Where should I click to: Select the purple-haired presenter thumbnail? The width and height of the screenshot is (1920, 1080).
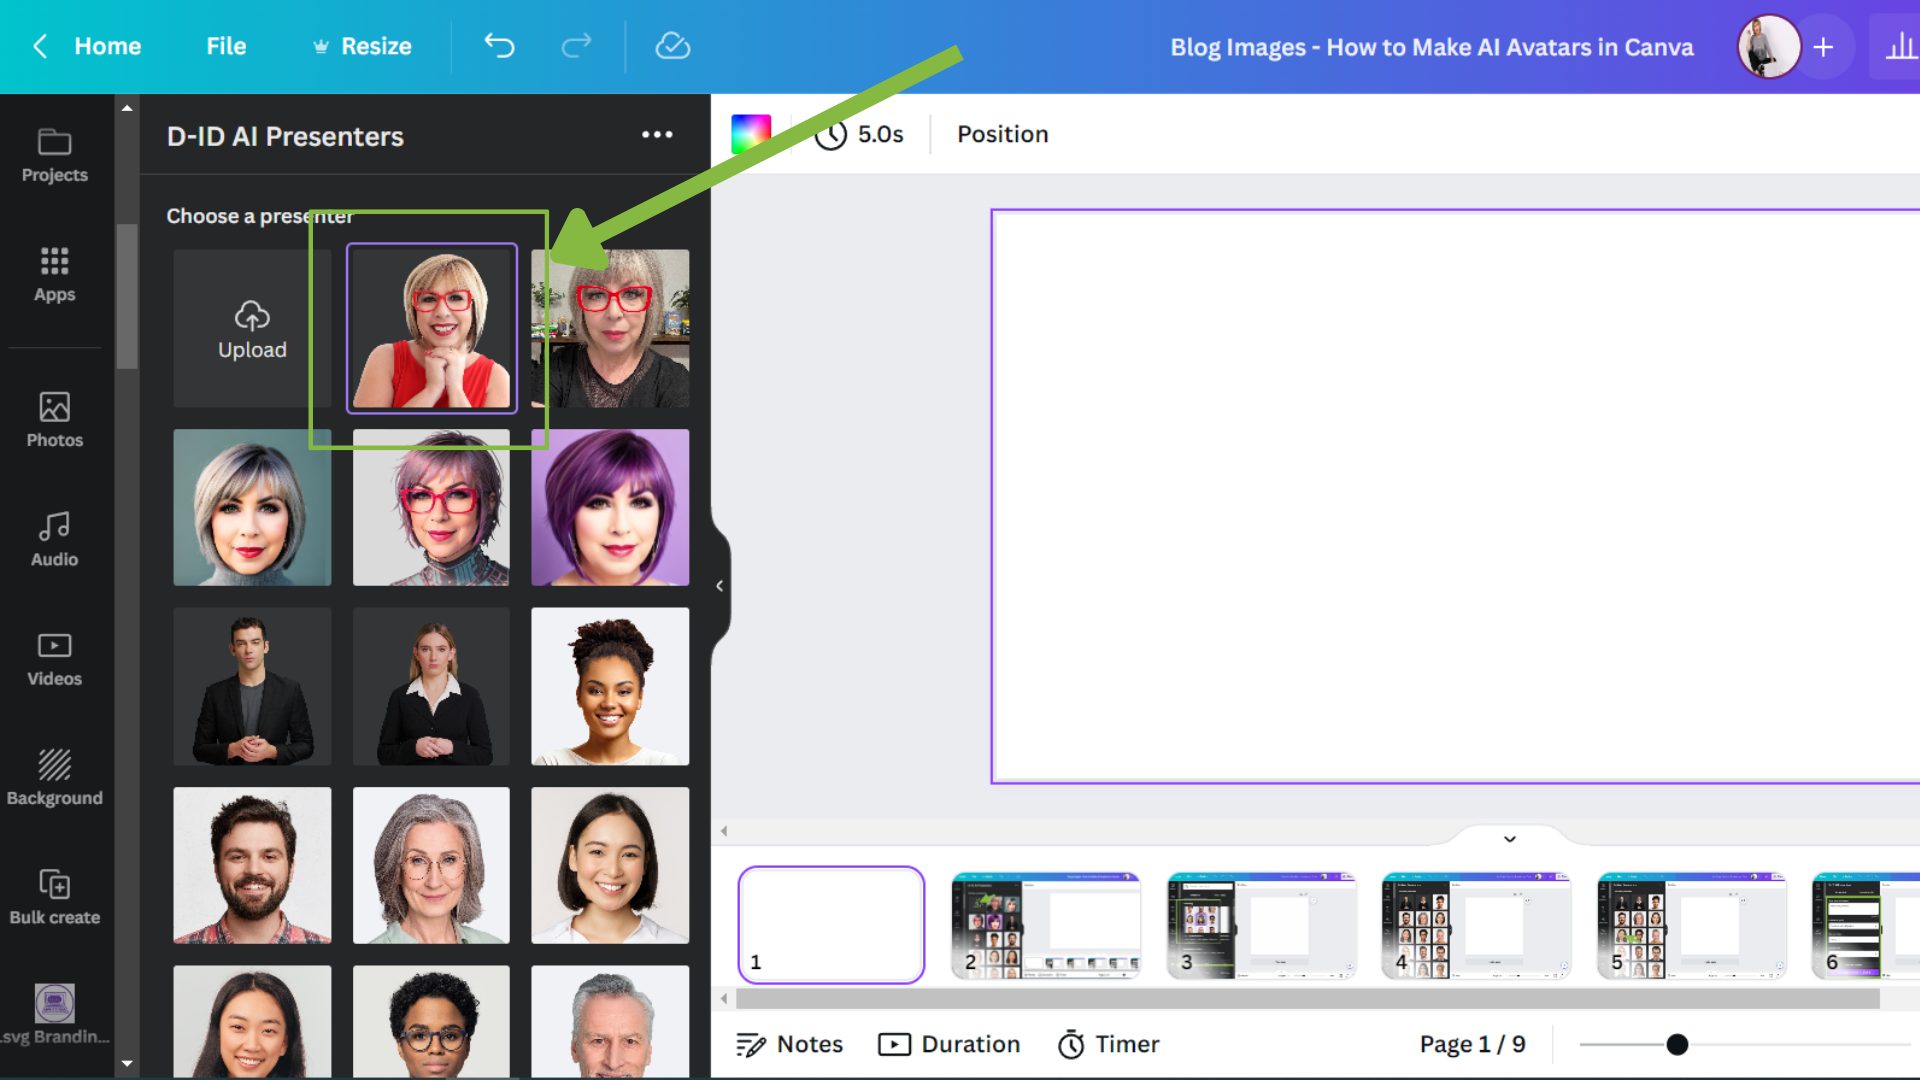pos(610,507)
